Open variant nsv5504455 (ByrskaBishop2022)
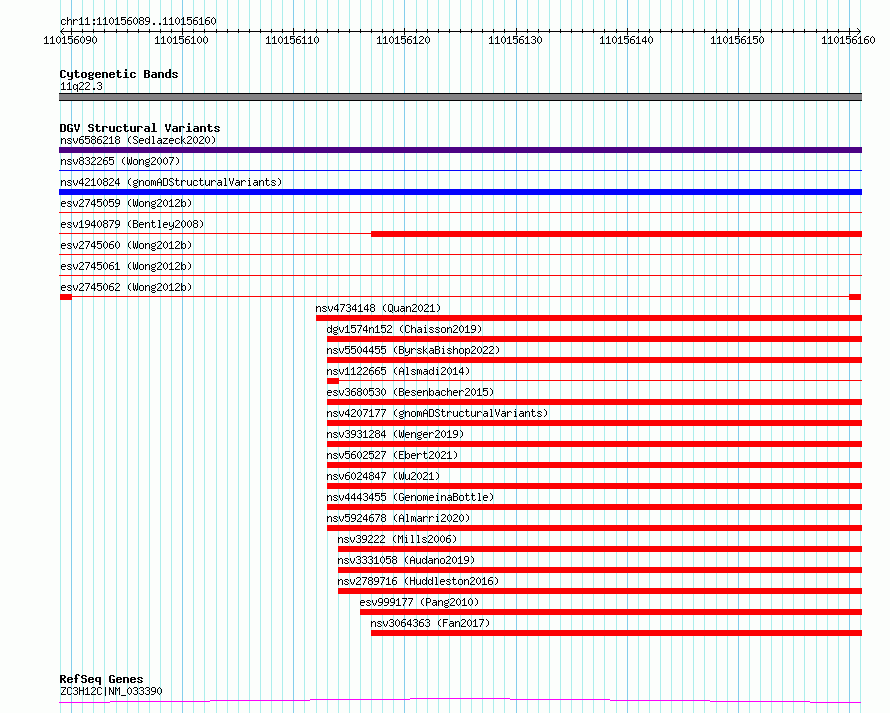 pos(413,350)
